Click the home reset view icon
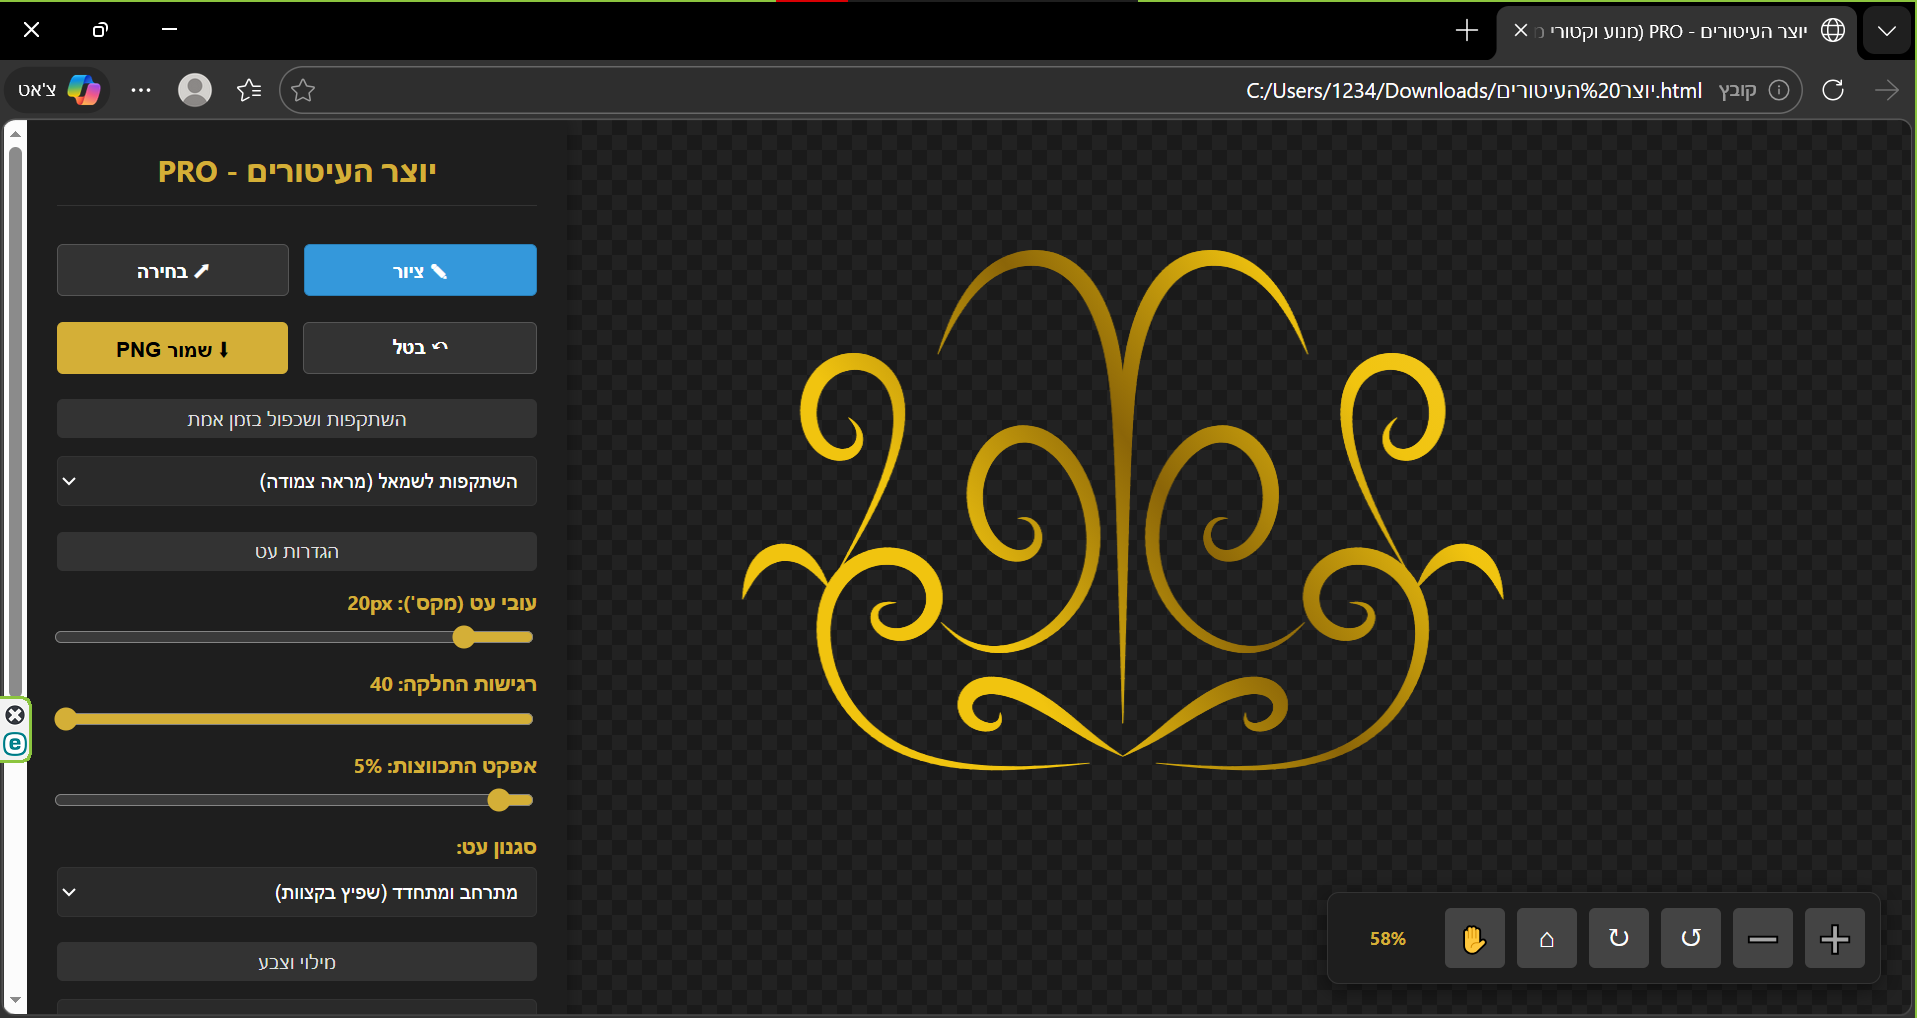Screen dimensions: 1917x1018 (1546, 938)
